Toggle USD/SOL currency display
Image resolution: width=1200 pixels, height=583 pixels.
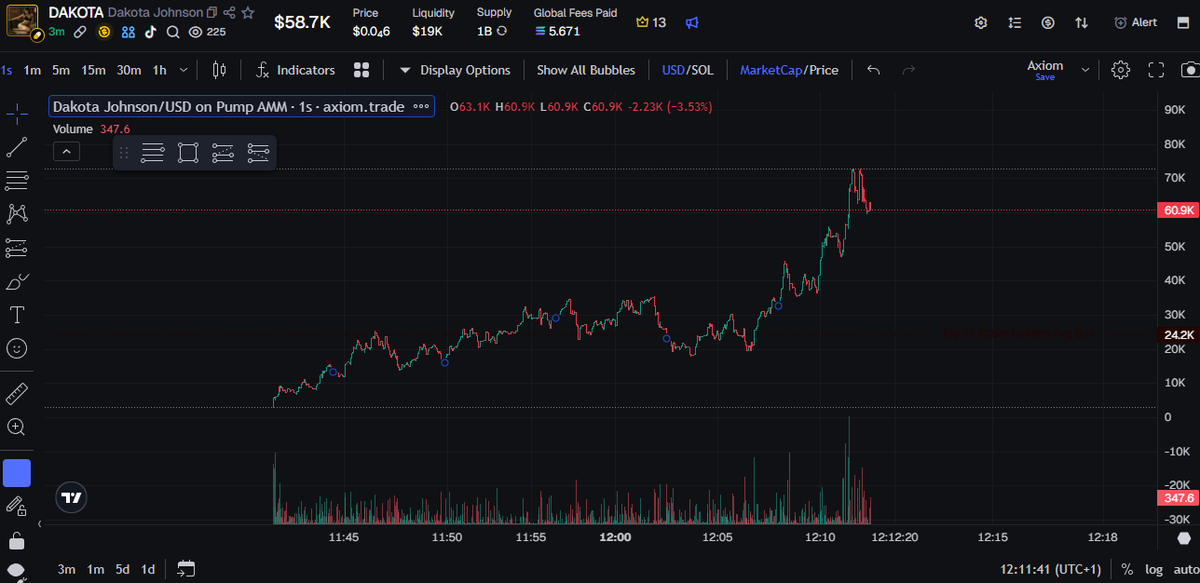click(688, 70)
